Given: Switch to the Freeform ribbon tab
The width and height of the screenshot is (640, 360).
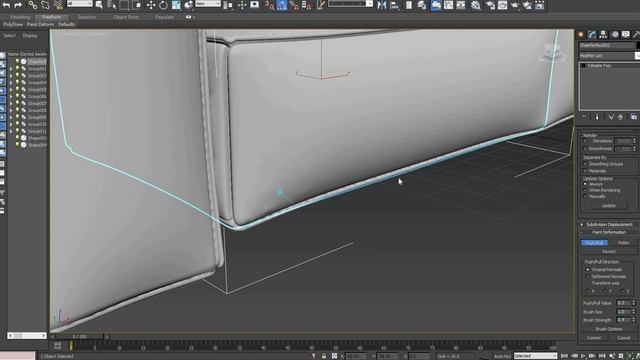Looking at the screenshot, I should [x=51, y=17].
